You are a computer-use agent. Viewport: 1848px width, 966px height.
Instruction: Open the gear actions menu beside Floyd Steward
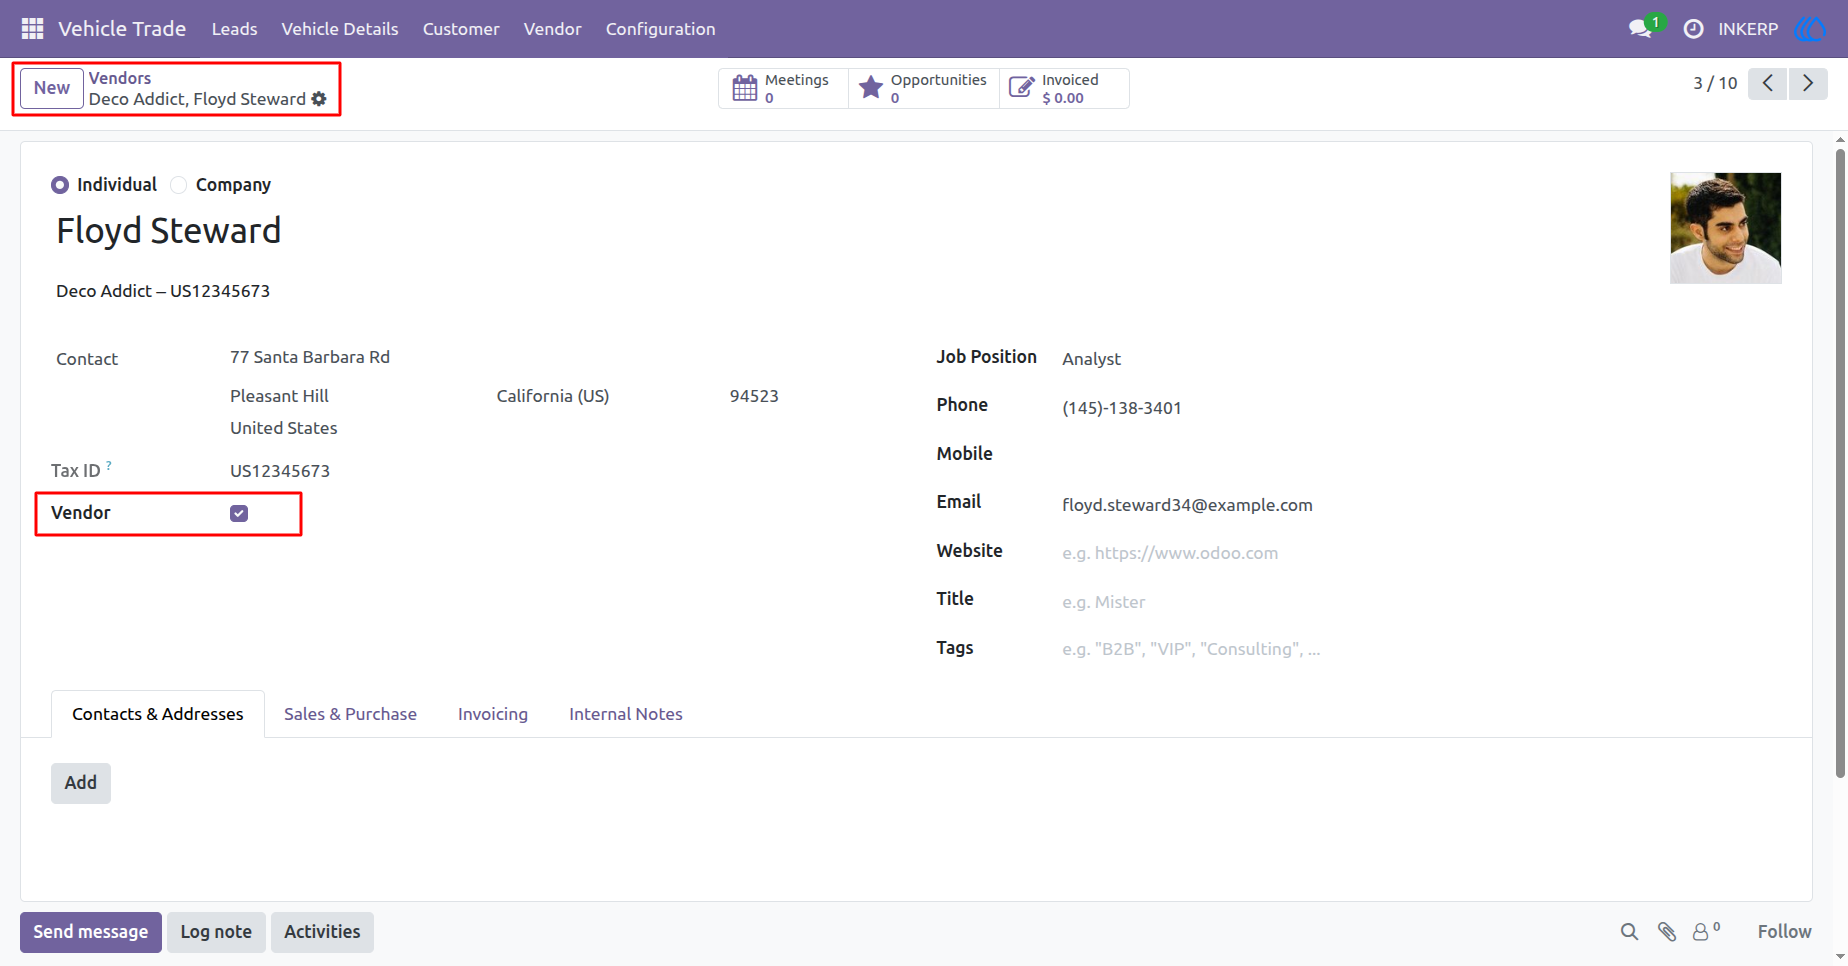click(319, 99)
